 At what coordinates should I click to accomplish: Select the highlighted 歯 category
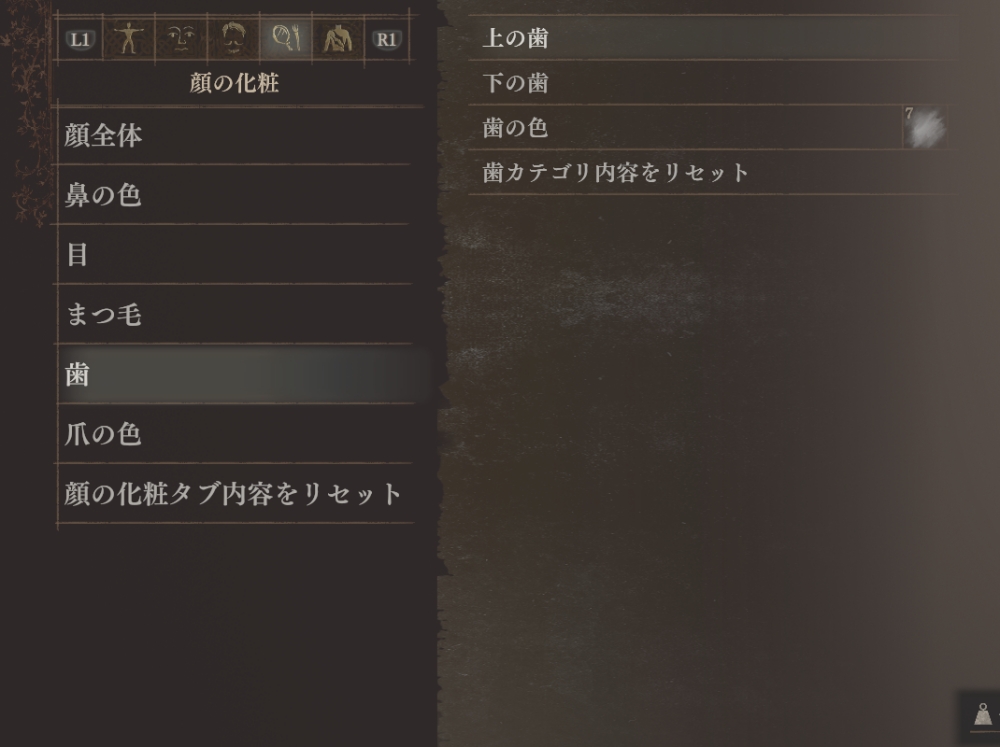(x=236, y=374)
